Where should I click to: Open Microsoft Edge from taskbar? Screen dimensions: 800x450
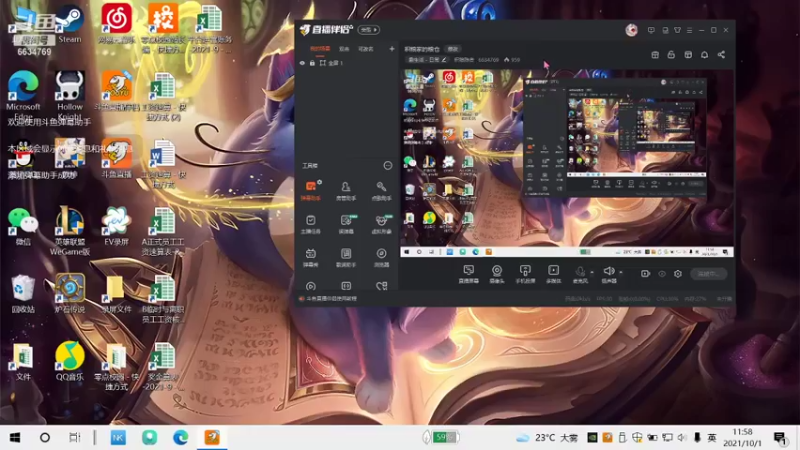point(180,437)
